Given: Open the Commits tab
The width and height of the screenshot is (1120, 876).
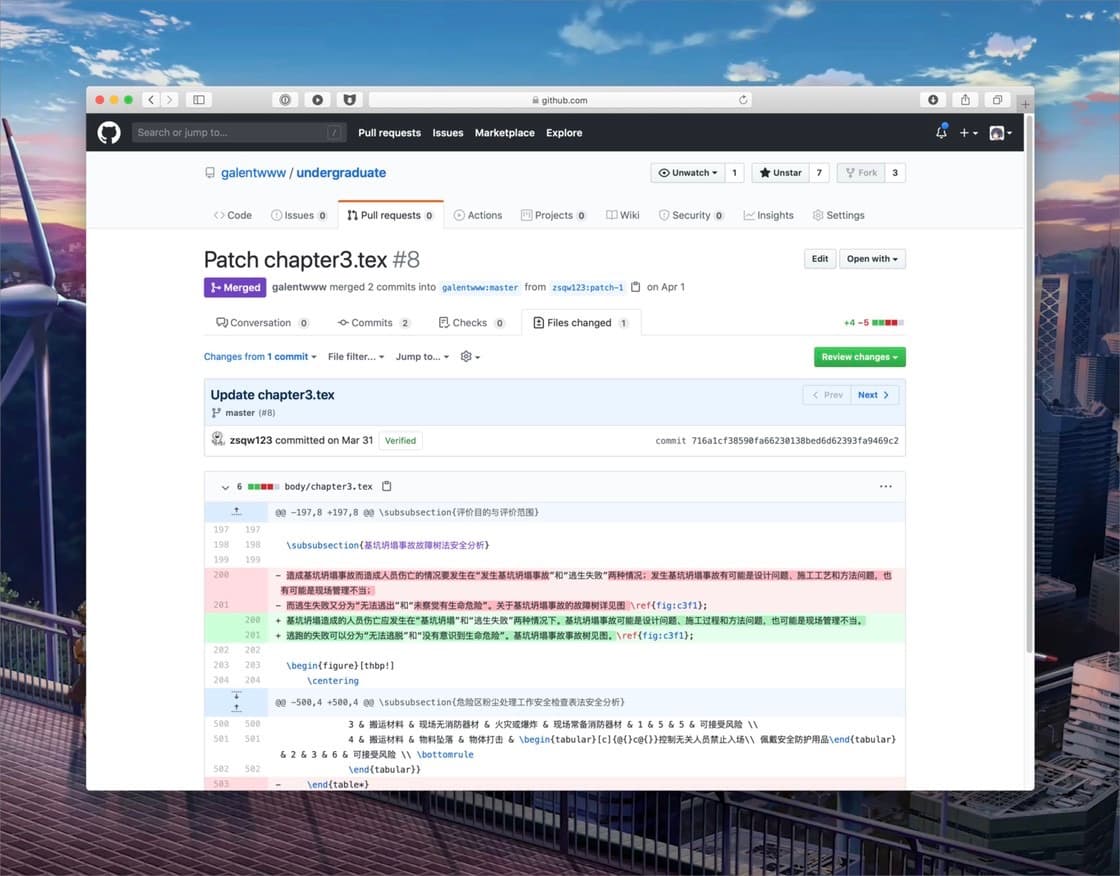Looking at the screenshot, I should coord(372,323).
